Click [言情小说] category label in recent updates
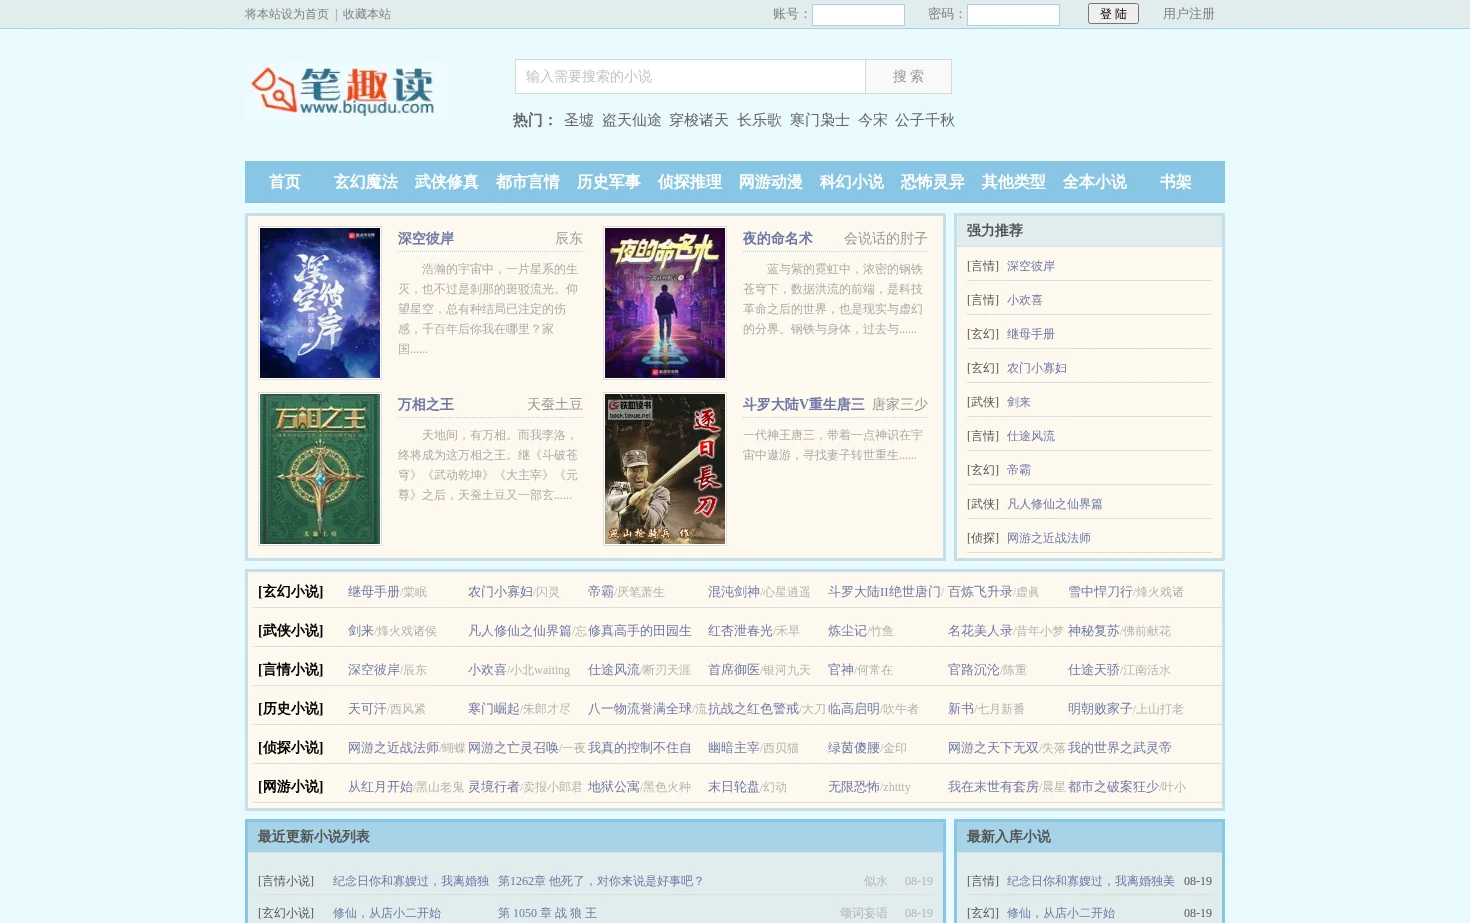Image resolution: width=1470 pixels, height=923 pixels. click(x=286, y=881)
